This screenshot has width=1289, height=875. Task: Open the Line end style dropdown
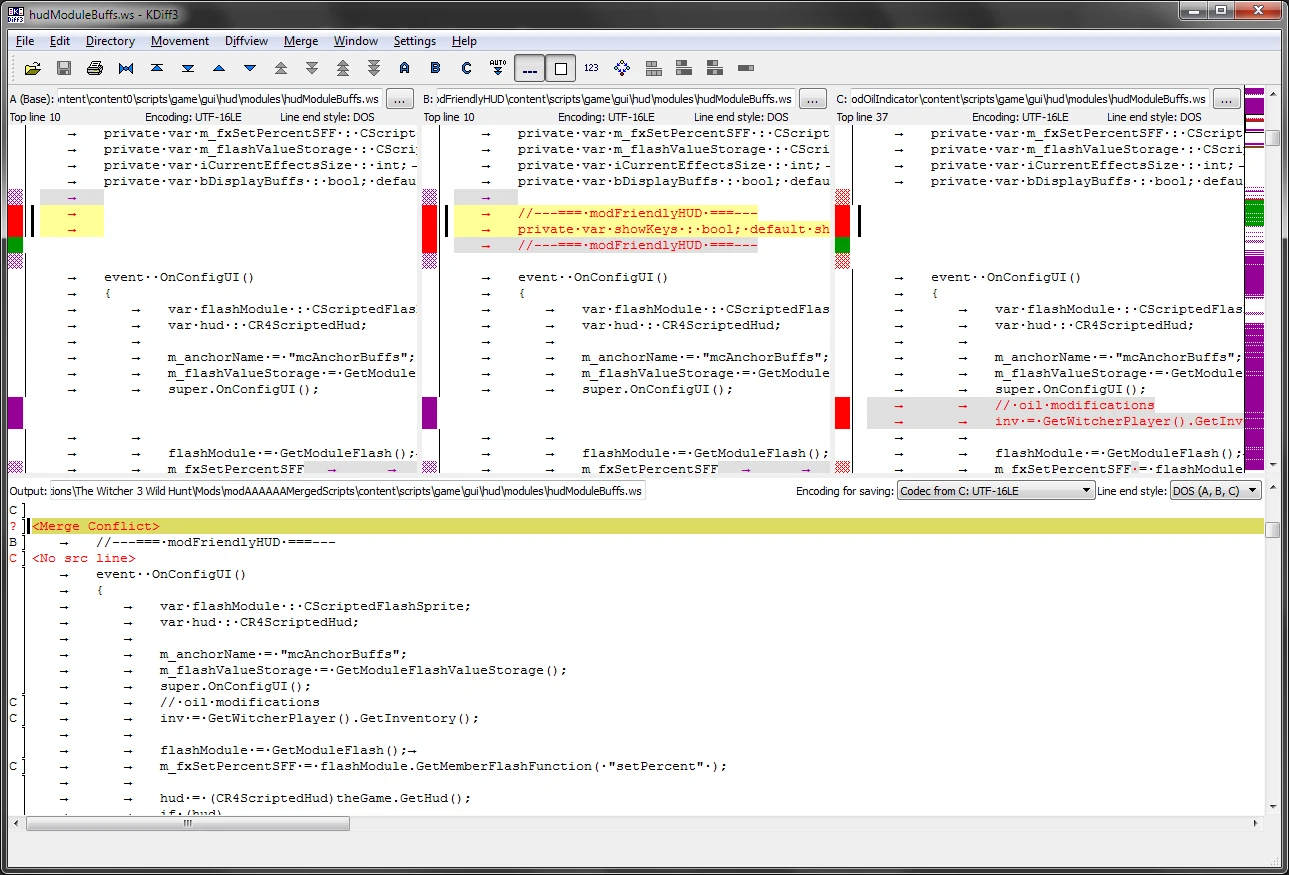click(x=1216, y=491)
